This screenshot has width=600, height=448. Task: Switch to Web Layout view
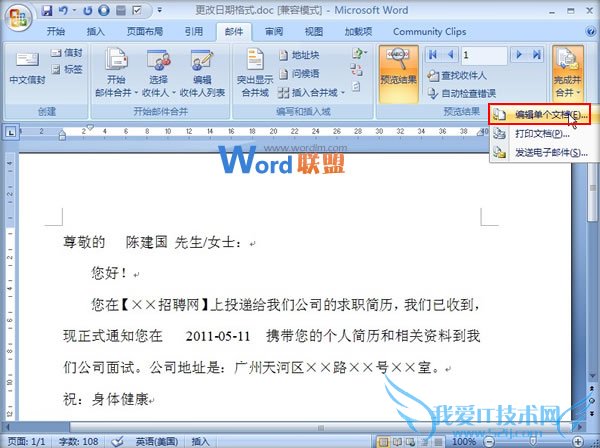tap(411, 442)
